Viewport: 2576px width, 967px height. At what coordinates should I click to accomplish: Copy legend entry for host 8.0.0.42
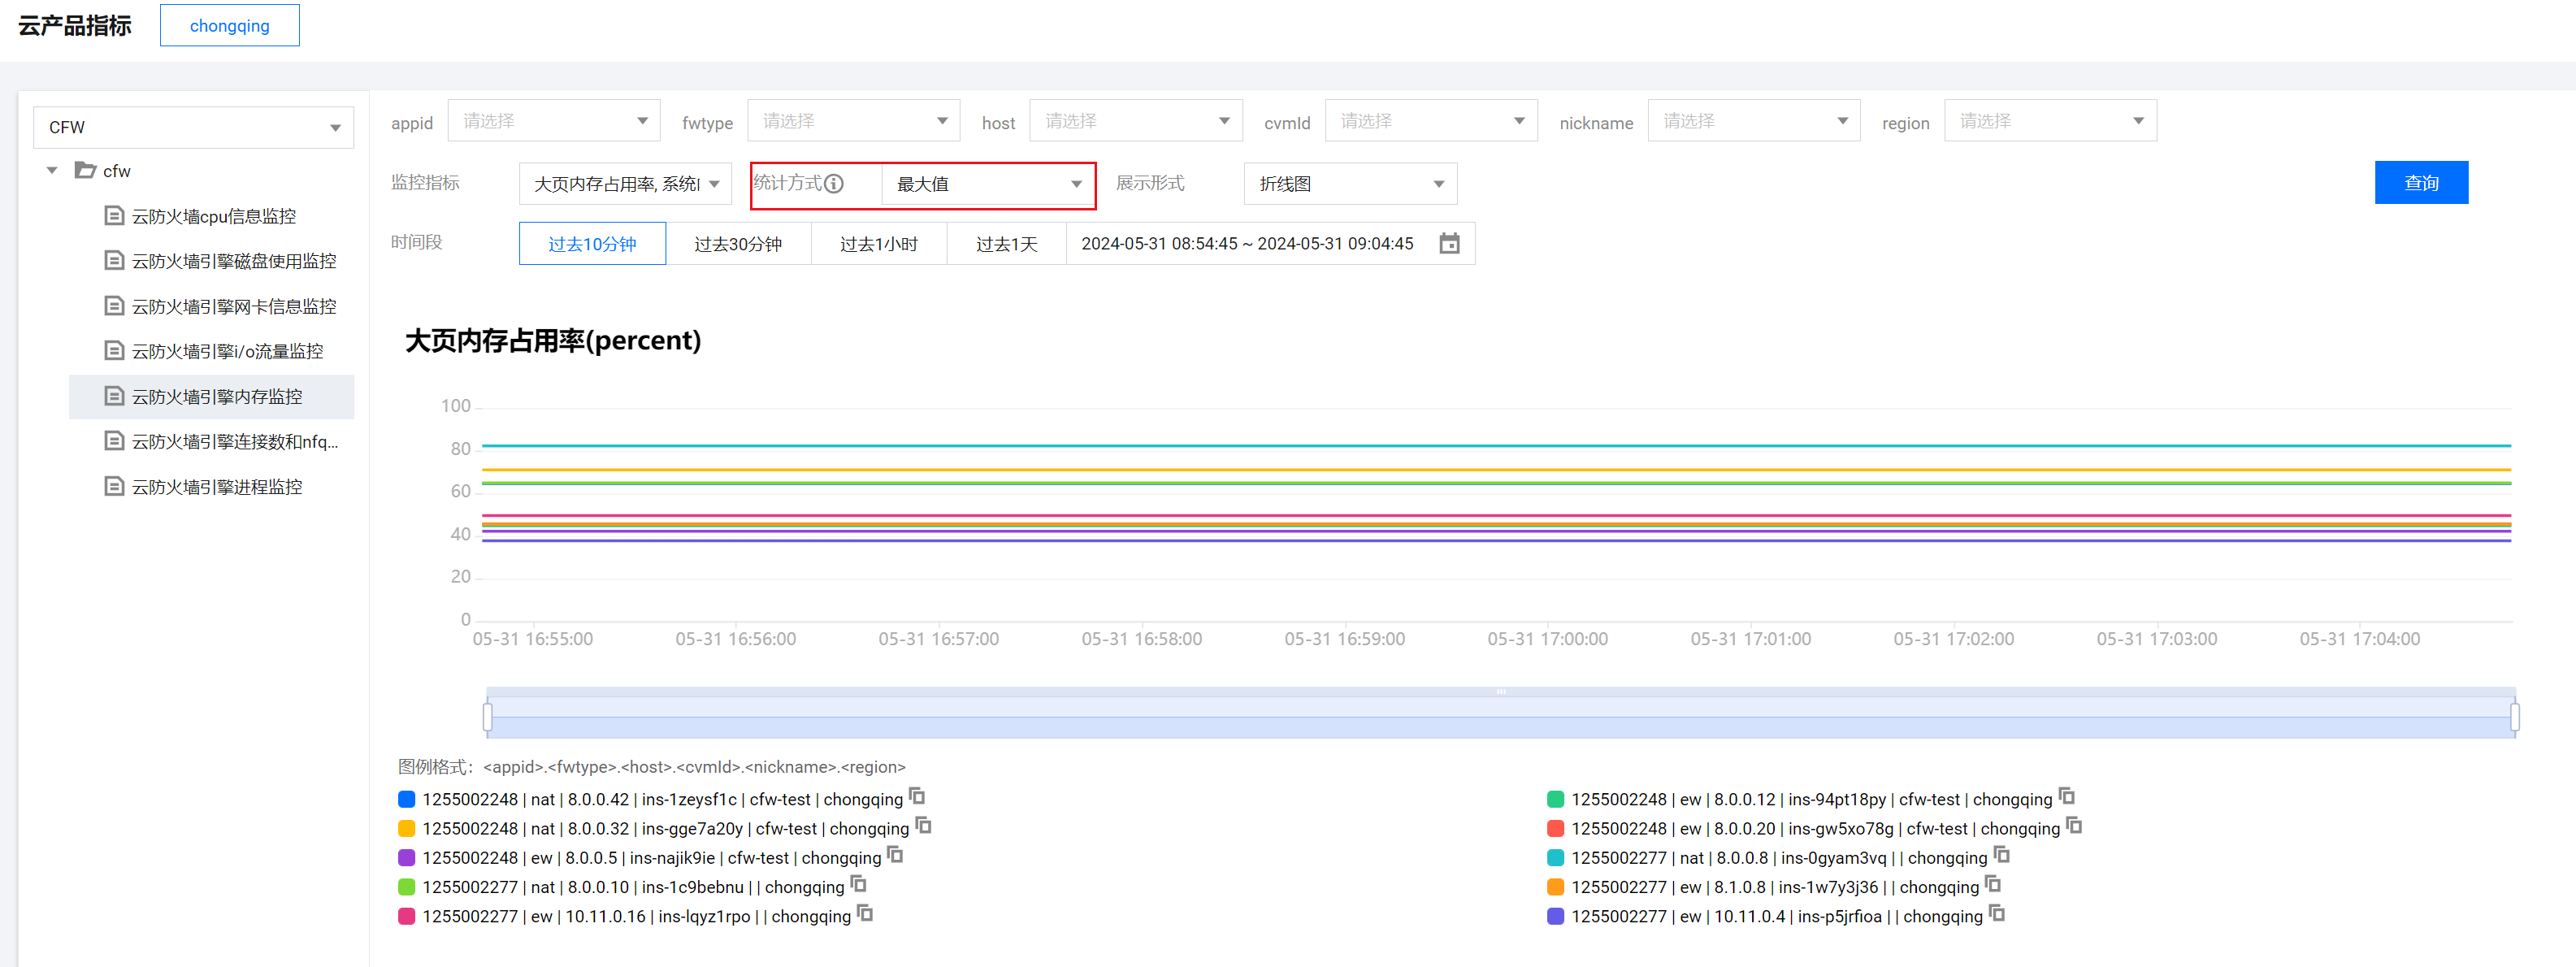pos(917,797)
